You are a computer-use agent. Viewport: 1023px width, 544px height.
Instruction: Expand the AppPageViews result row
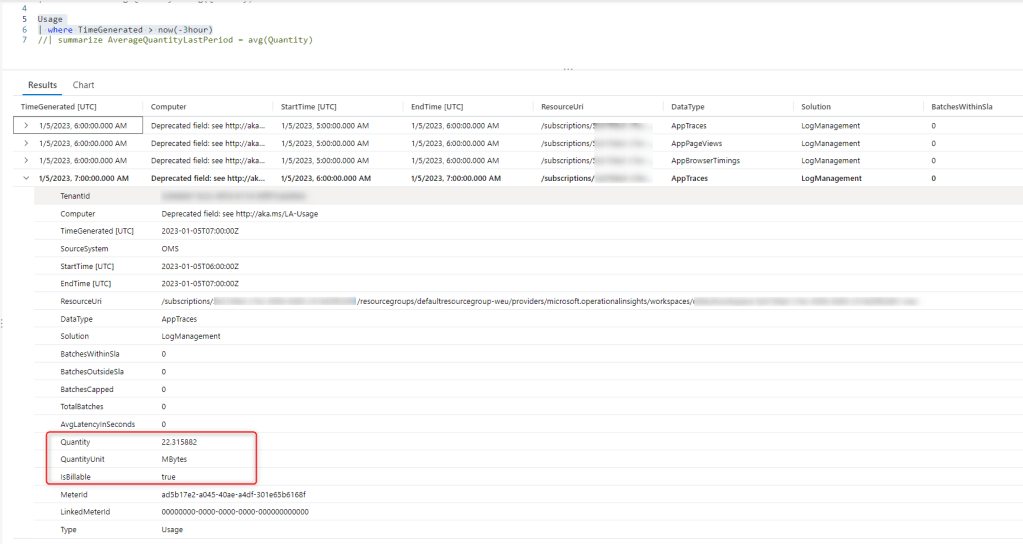26,143
